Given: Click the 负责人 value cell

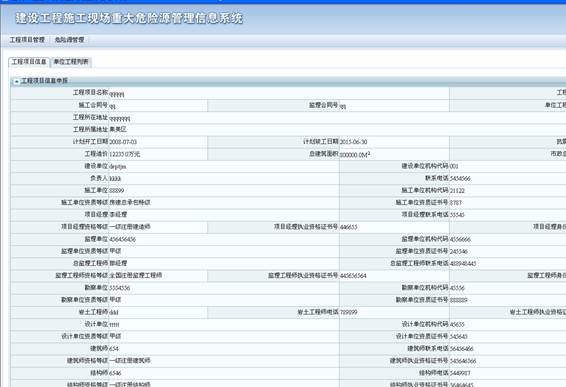Looking at the screenshot, I should (115, 179).
